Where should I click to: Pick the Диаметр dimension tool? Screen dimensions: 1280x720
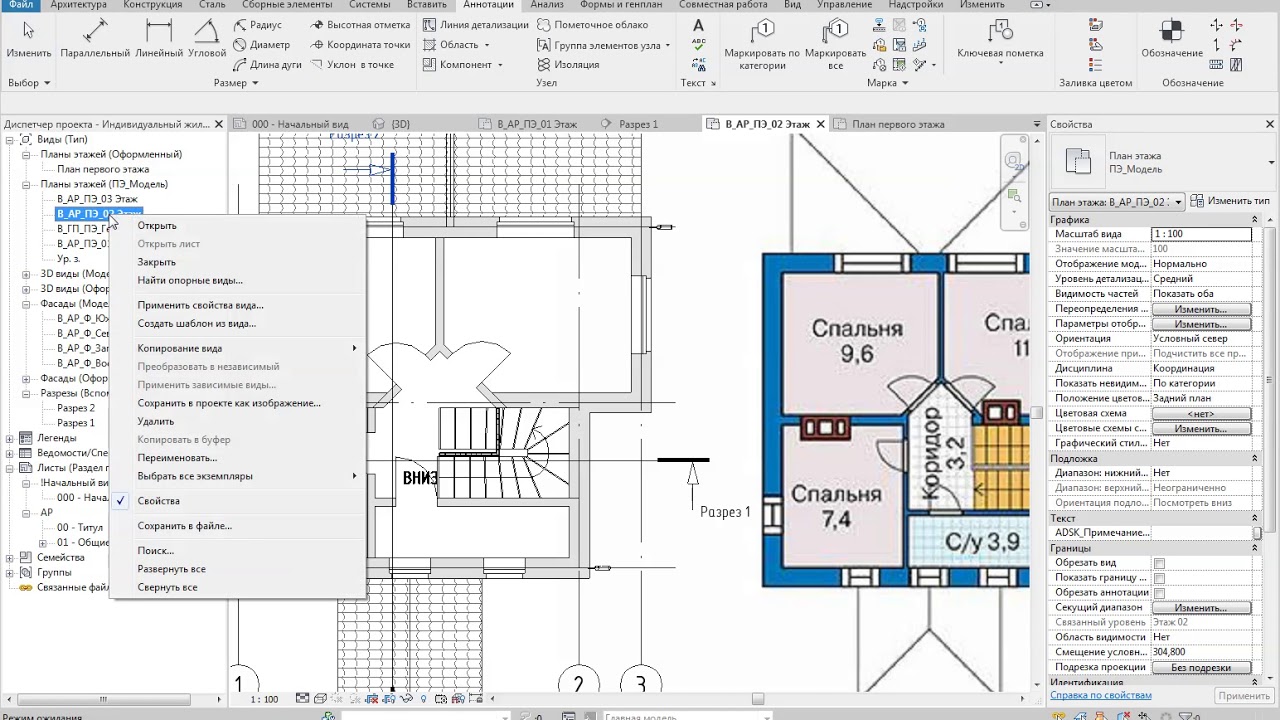click(262, 45)
